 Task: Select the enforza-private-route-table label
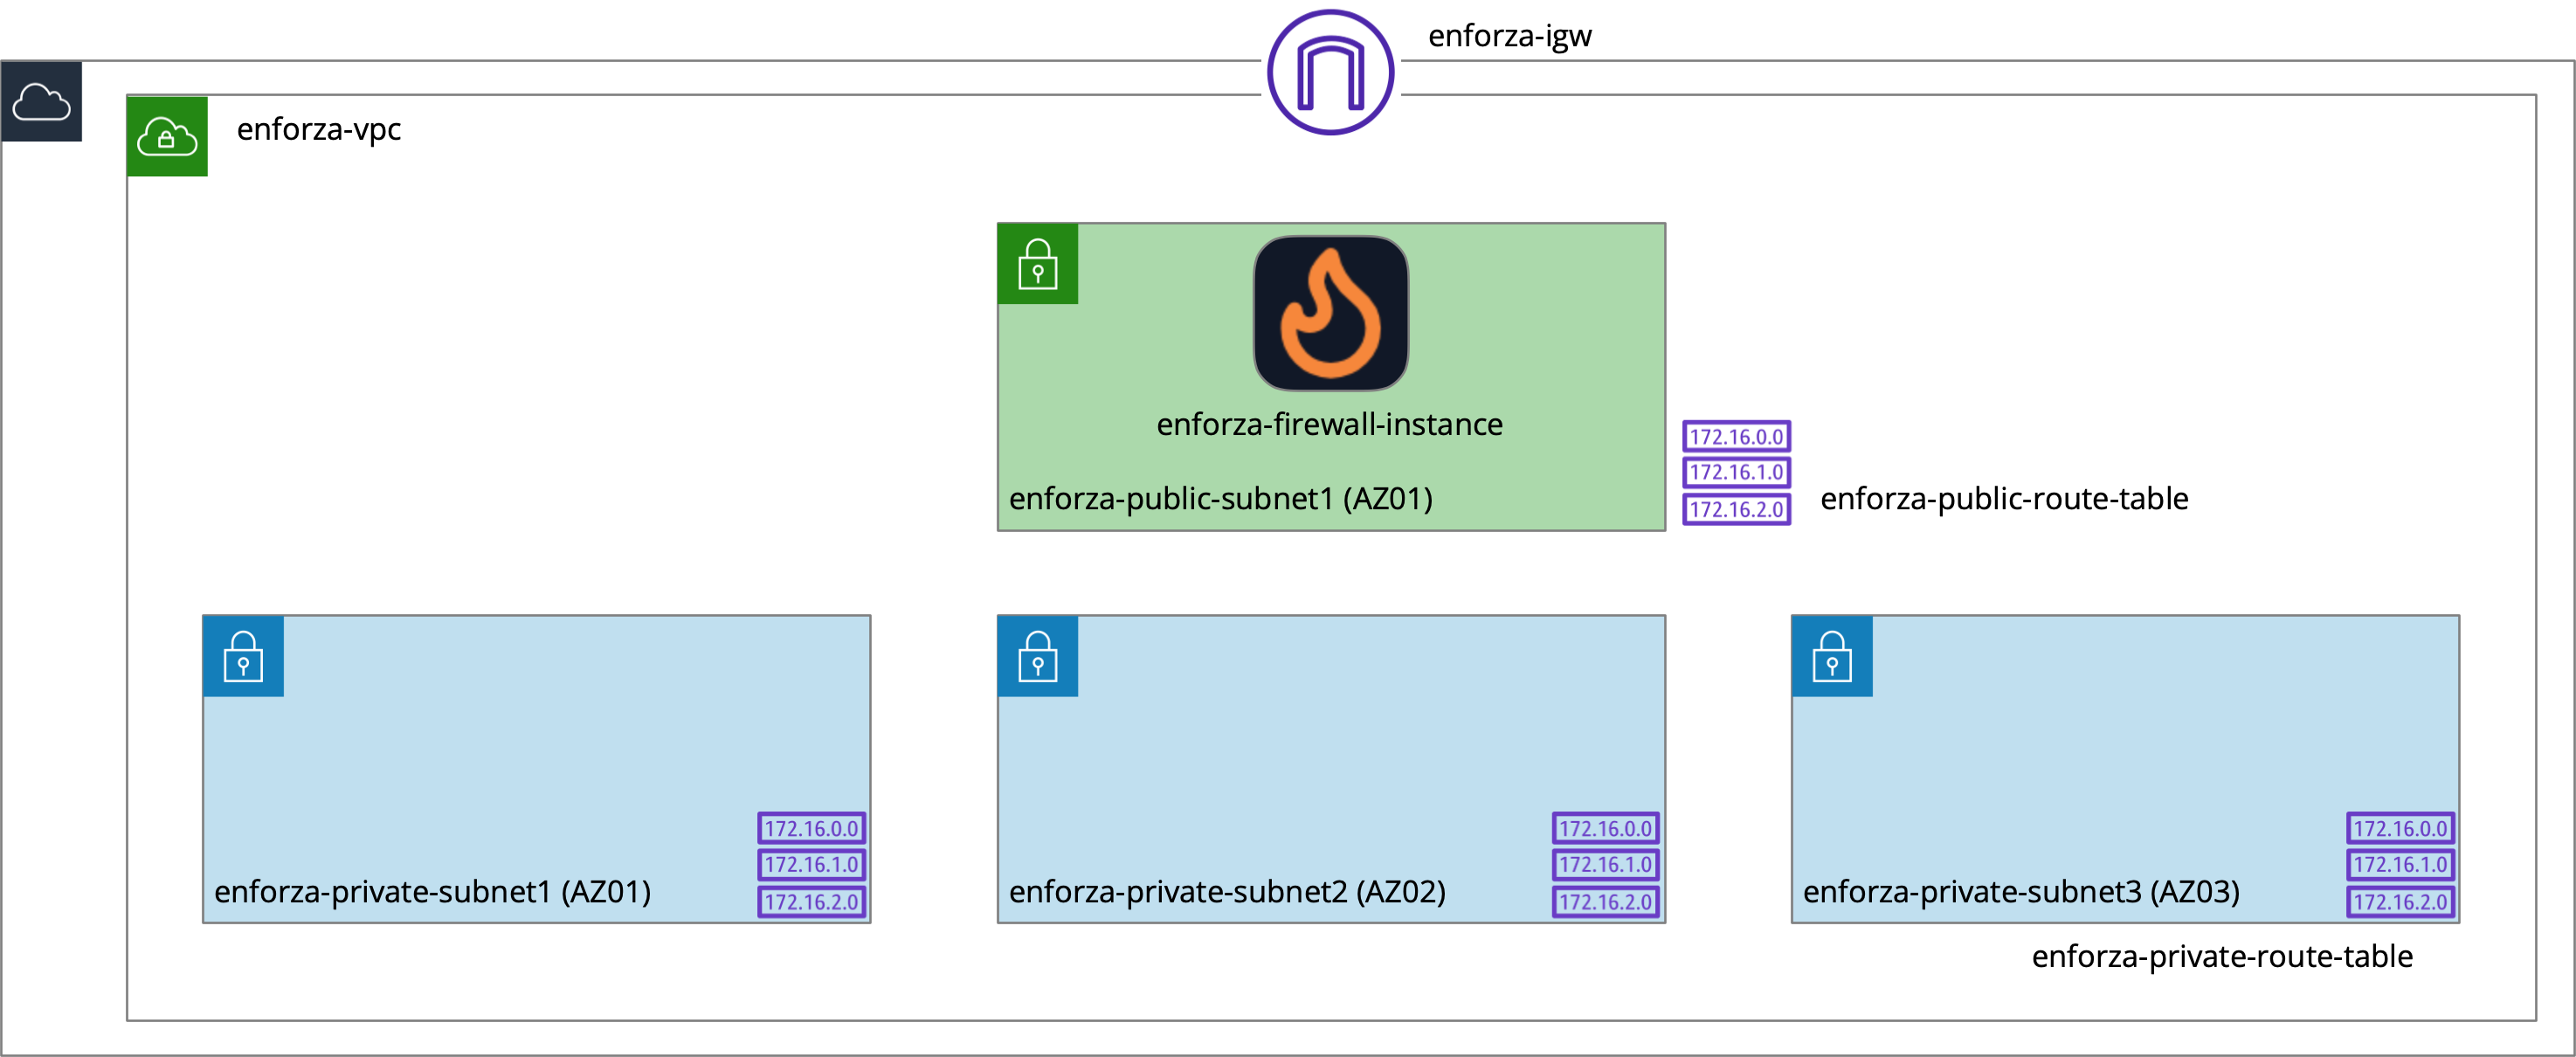coord(2222,957)
